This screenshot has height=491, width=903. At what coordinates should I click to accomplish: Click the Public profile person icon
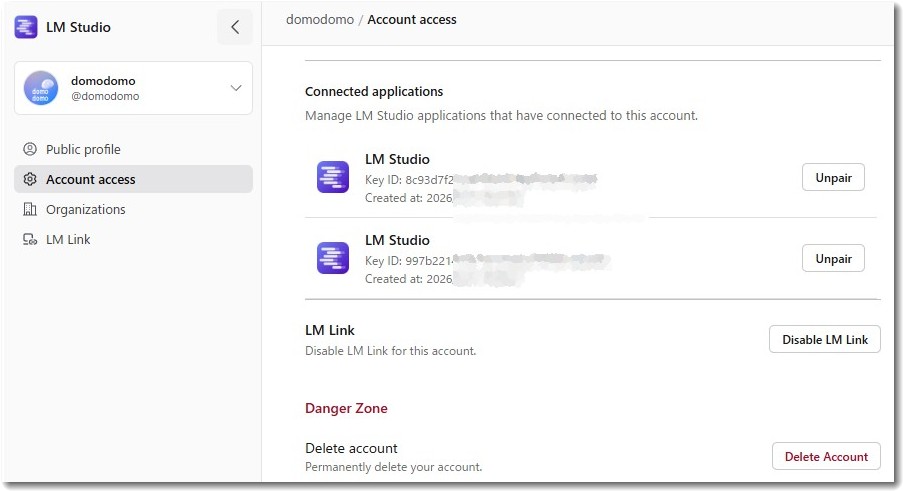(x=30, y=149)
